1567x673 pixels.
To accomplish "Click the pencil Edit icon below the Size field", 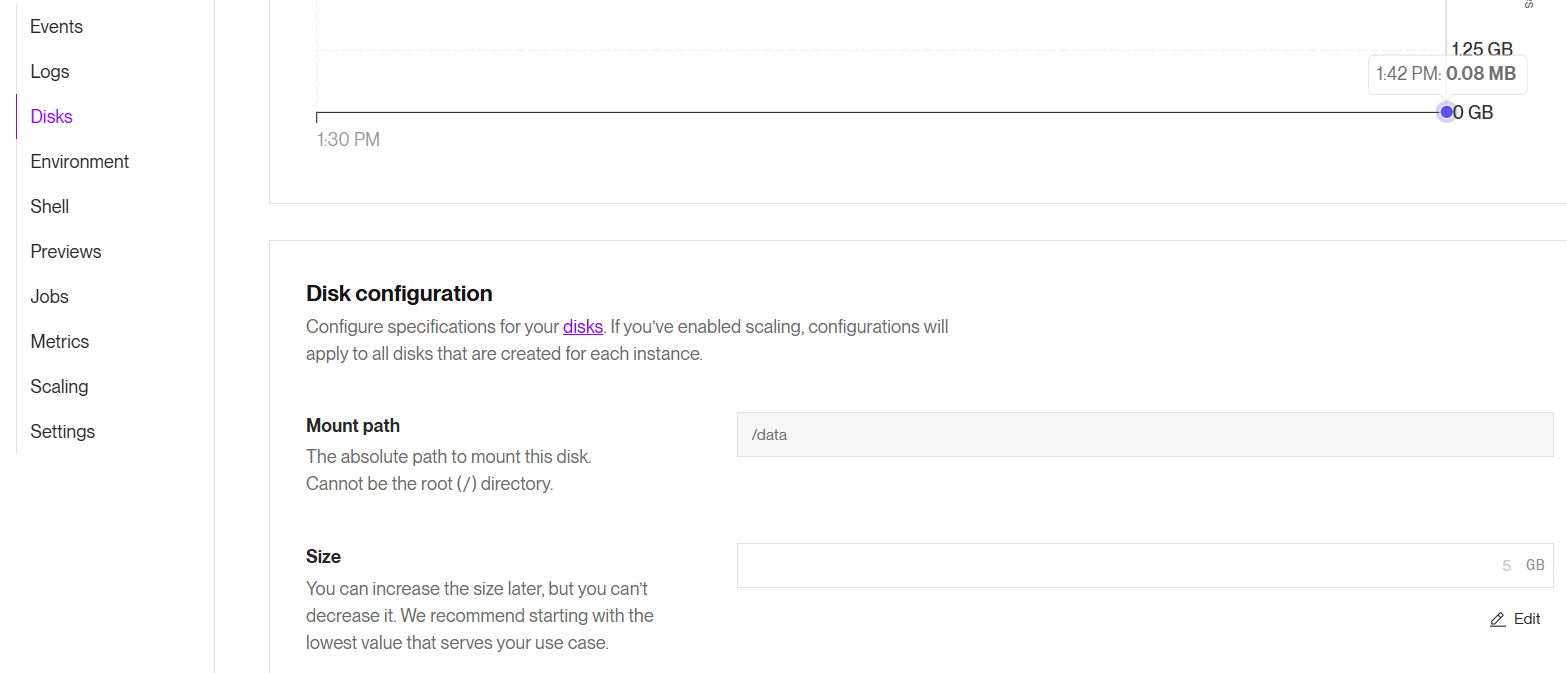I will pyautogui.click(x=1497, y=618).
